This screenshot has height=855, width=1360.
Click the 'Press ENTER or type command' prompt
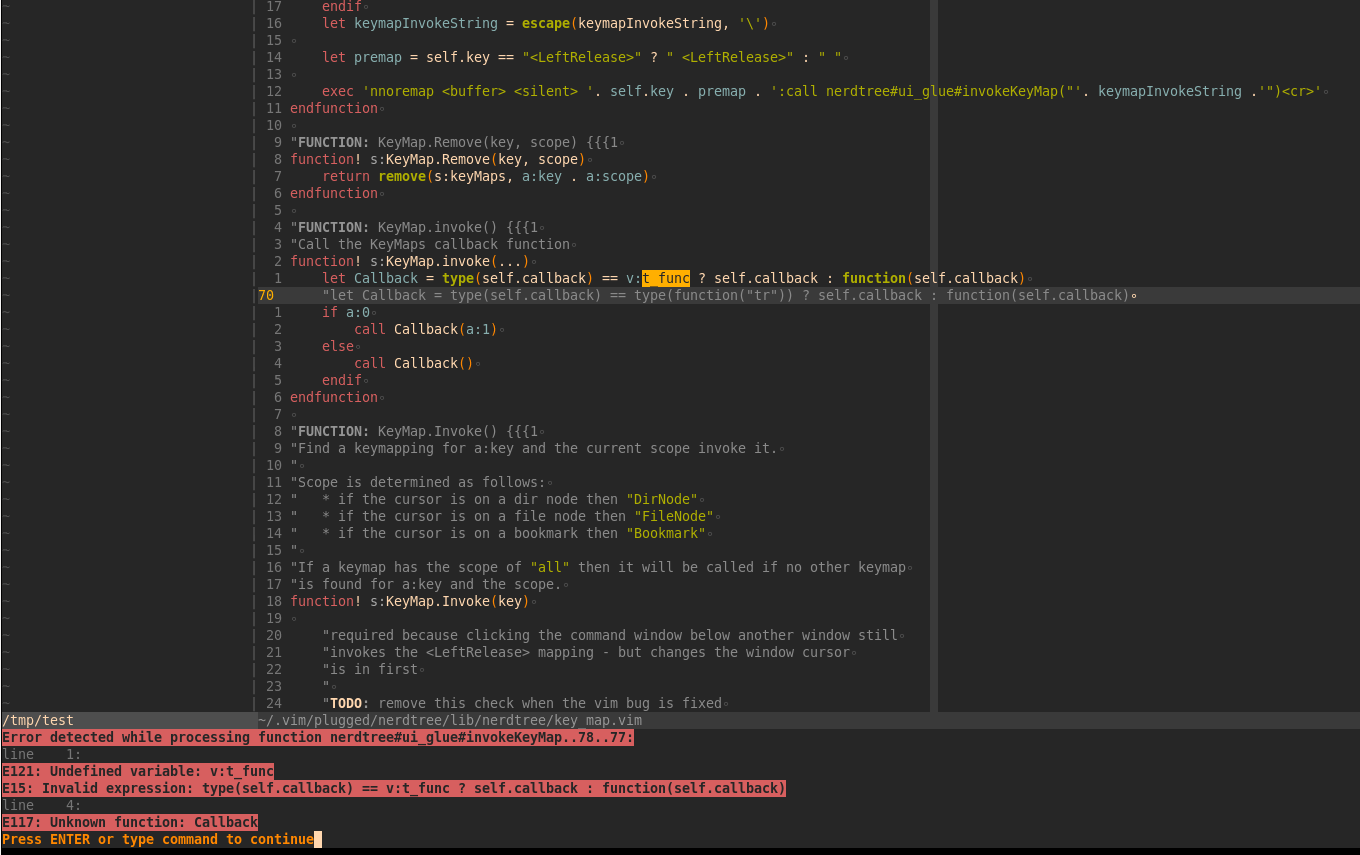coord(158,839)
